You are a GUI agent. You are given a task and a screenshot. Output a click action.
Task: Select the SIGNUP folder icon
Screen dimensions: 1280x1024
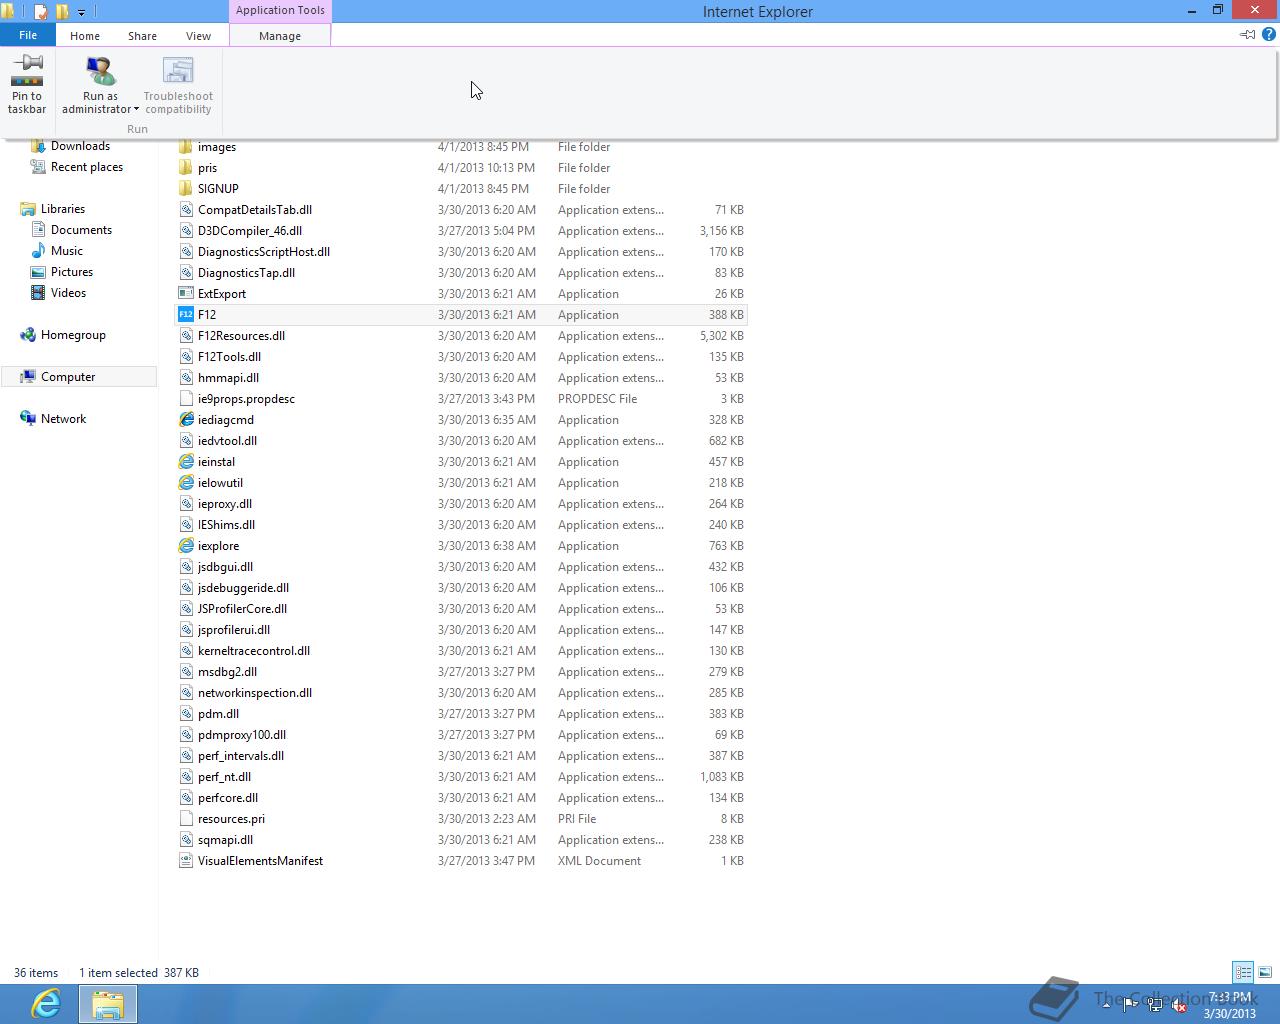click(186, 189)
